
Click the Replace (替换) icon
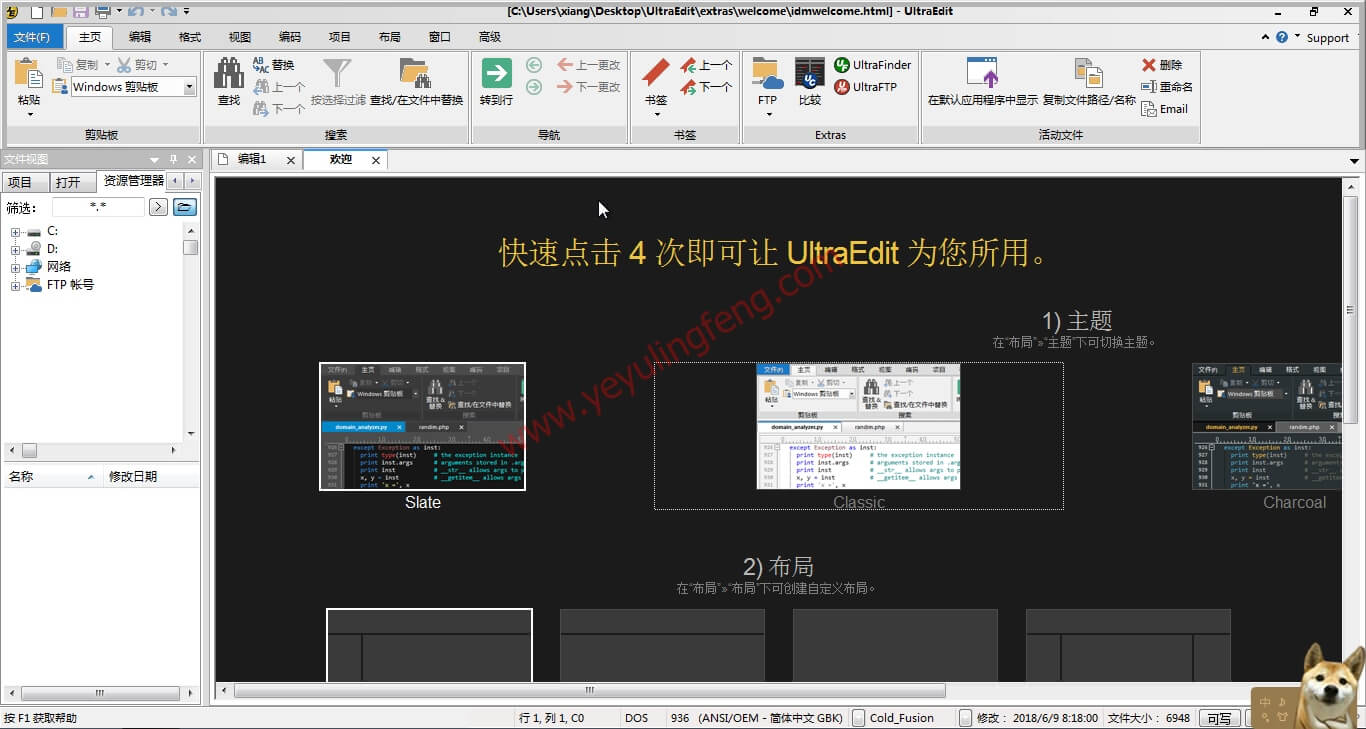261,65
